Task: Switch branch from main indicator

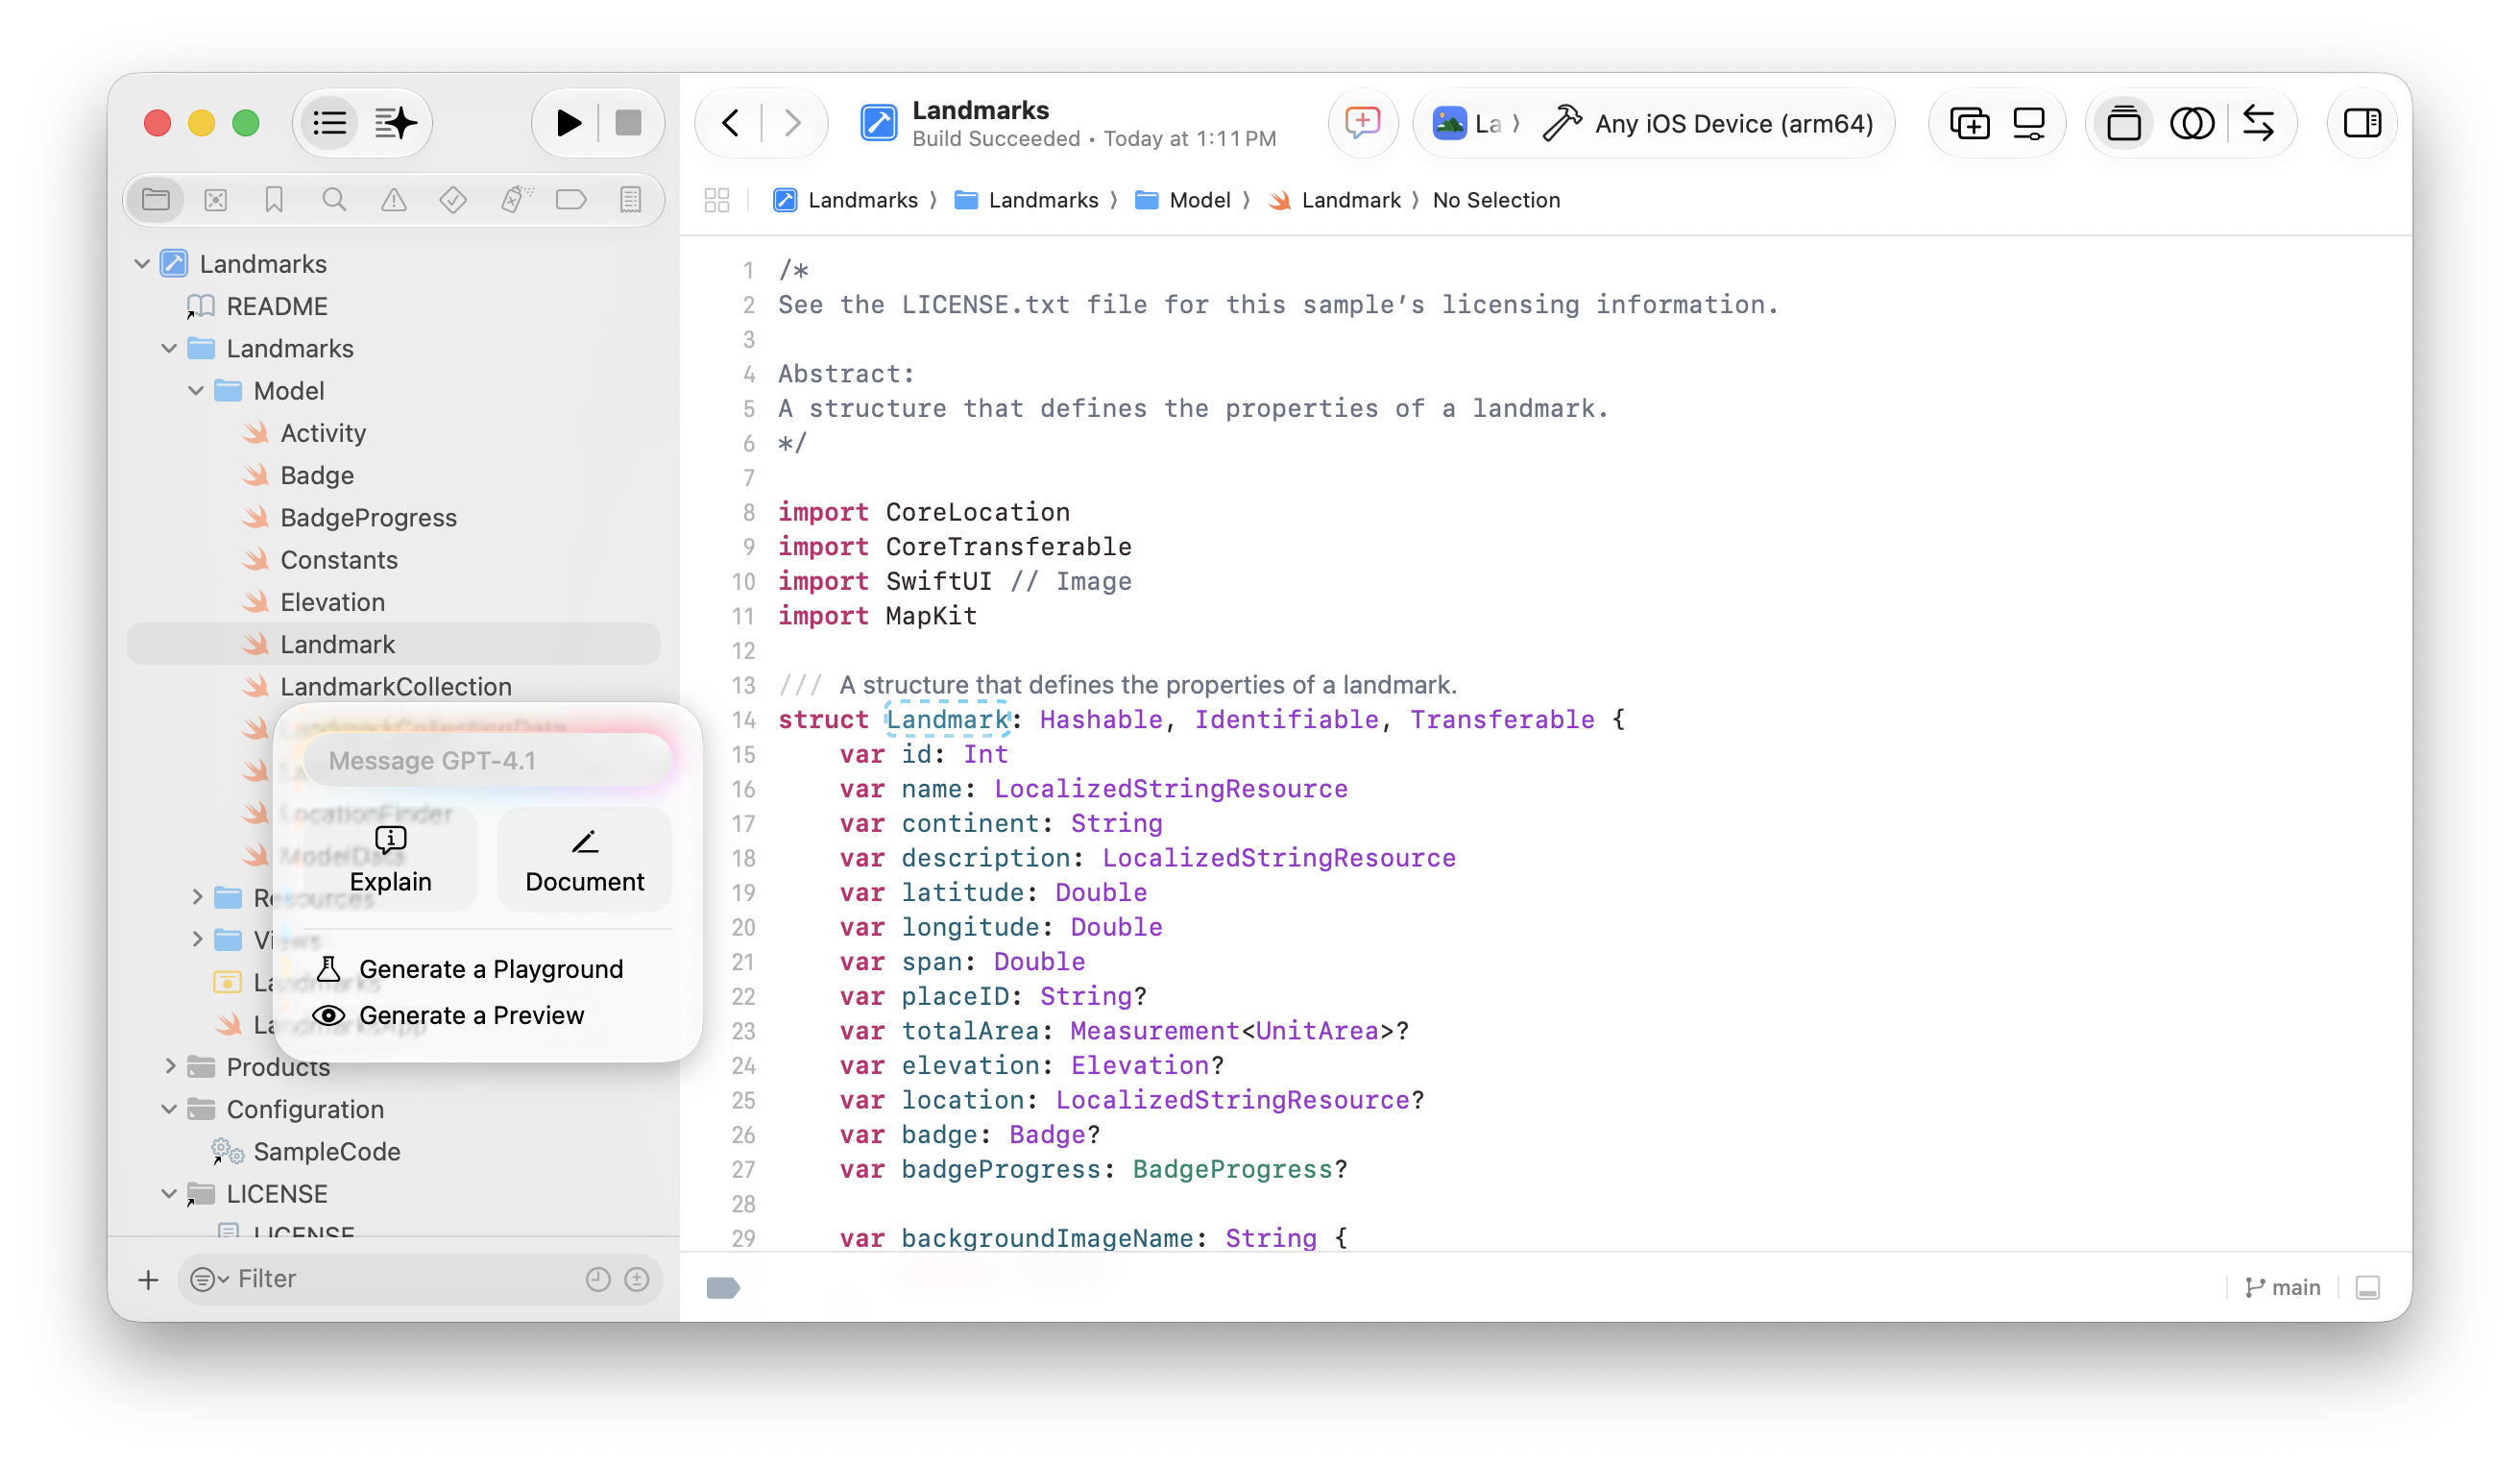Action: 2282,1287
